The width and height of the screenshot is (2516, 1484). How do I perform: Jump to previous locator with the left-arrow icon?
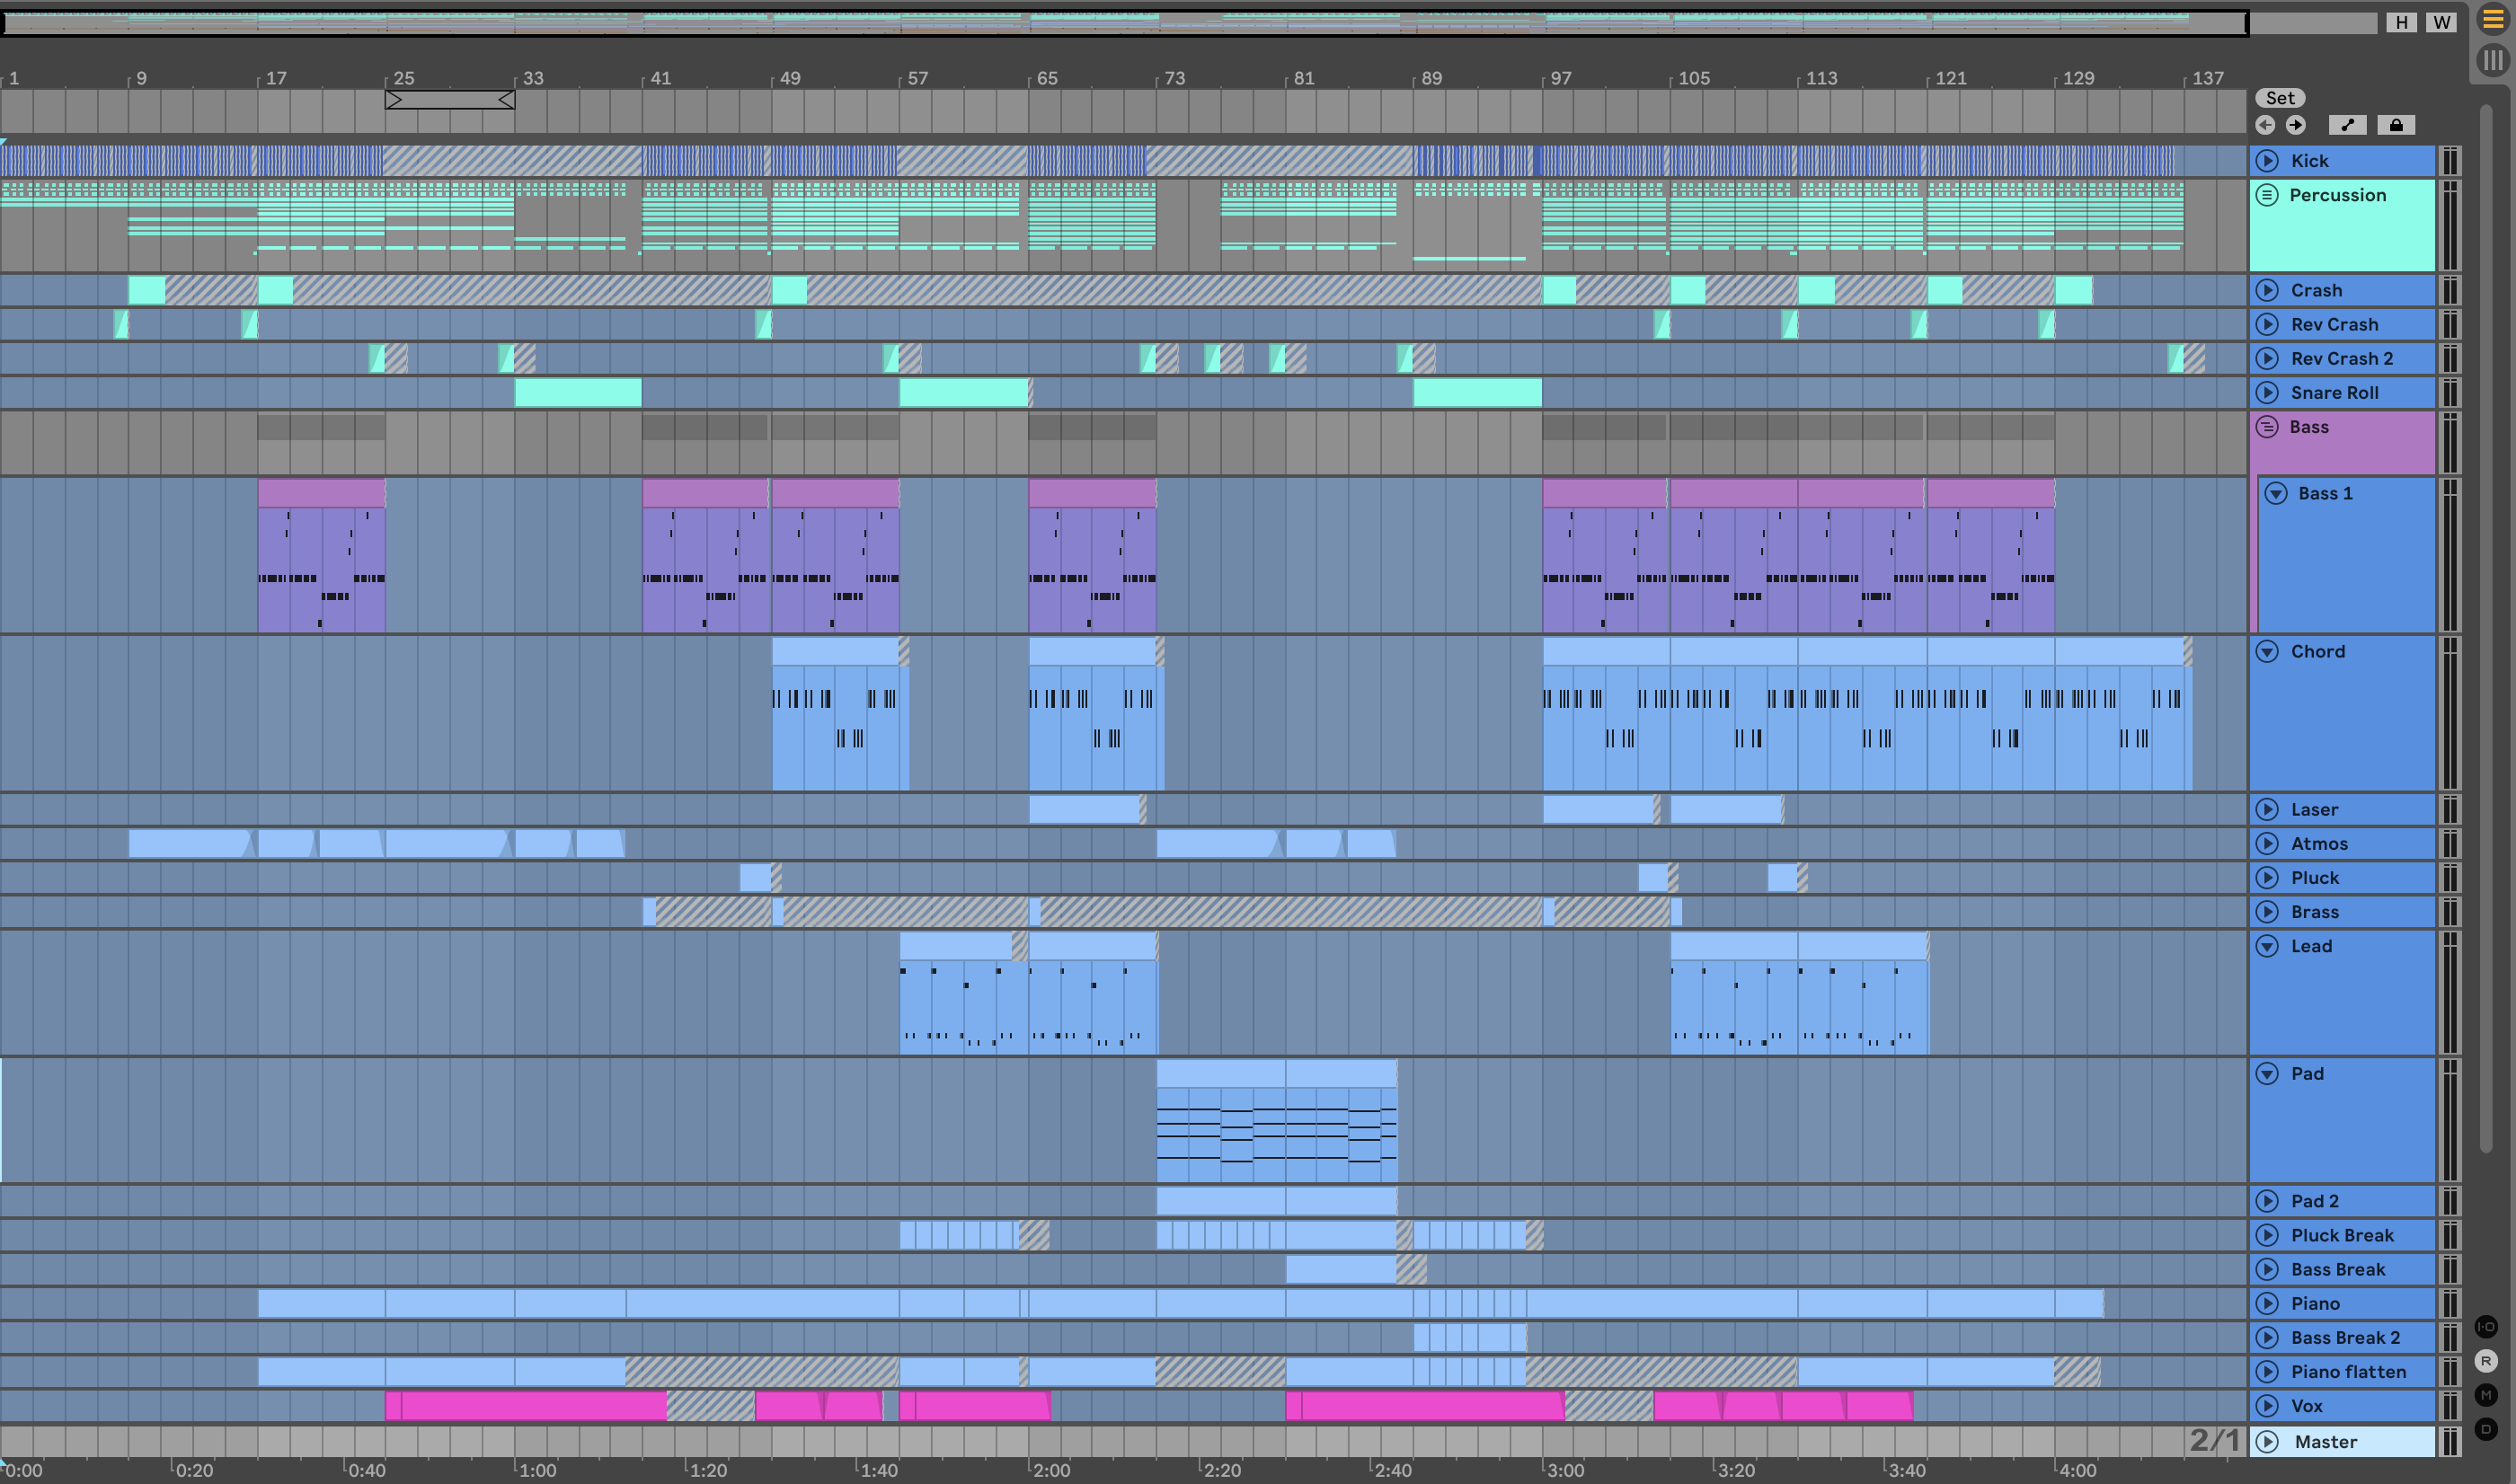(x=2265, y=125)
